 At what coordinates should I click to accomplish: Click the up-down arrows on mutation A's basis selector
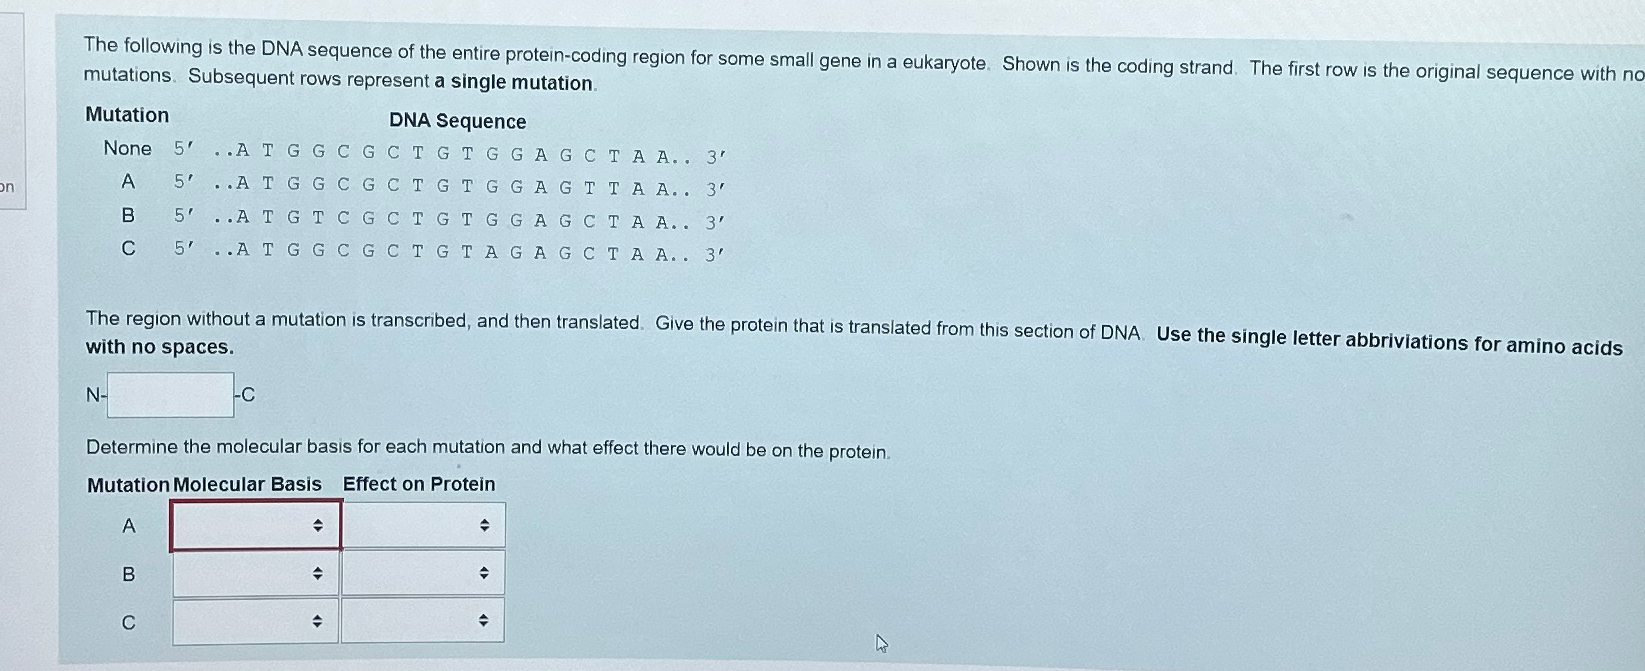pyautogui.click(x=319, y=523)
